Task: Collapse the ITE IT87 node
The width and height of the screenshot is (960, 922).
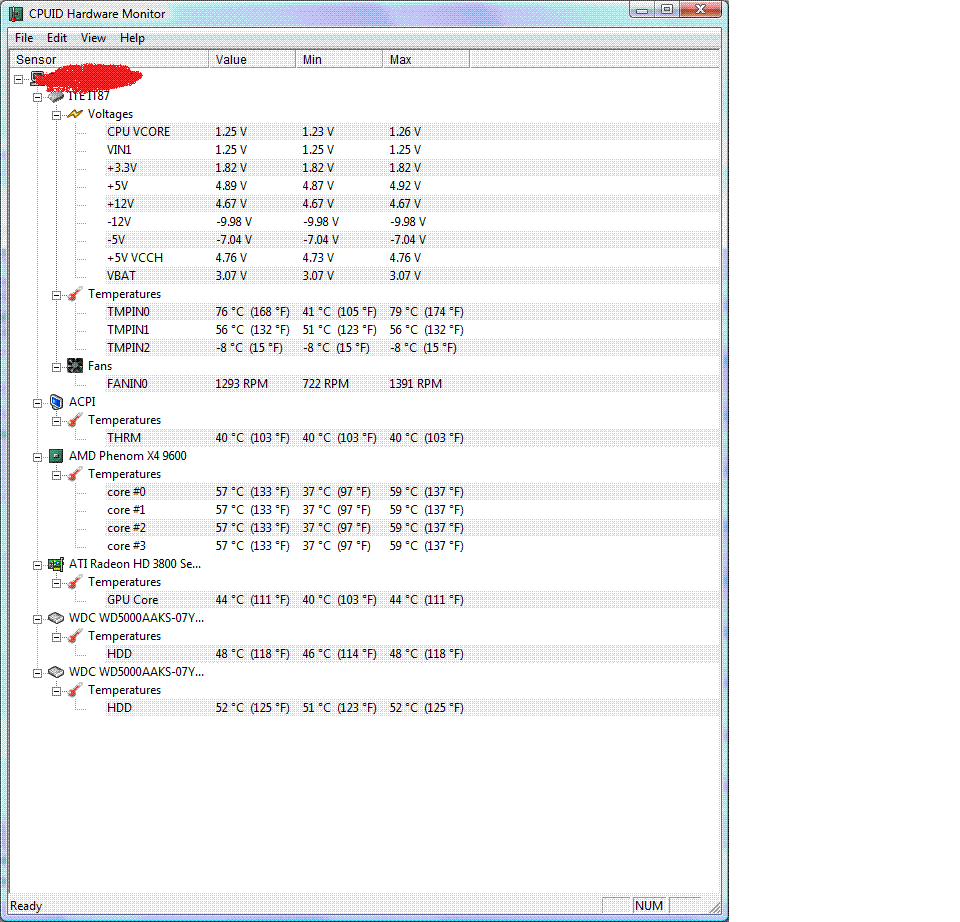Action: [x=37, y=97]
